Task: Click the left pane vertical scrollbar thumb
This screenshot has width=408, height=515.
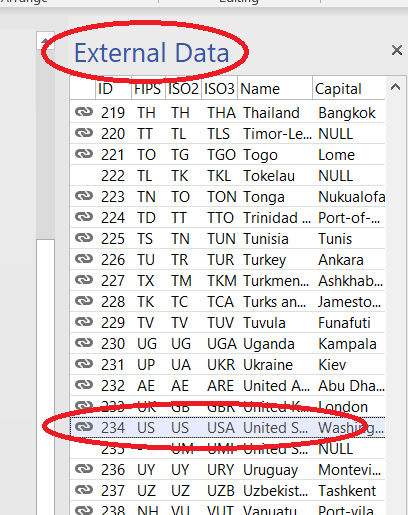Action: pyautogui.click(x=45, y=377)
